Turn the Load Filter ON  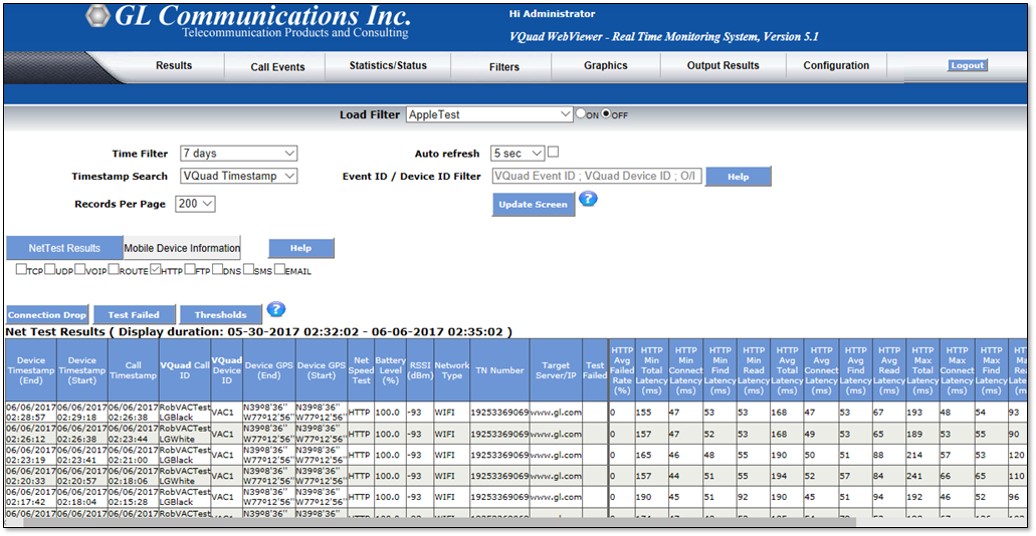click(581, 114)
